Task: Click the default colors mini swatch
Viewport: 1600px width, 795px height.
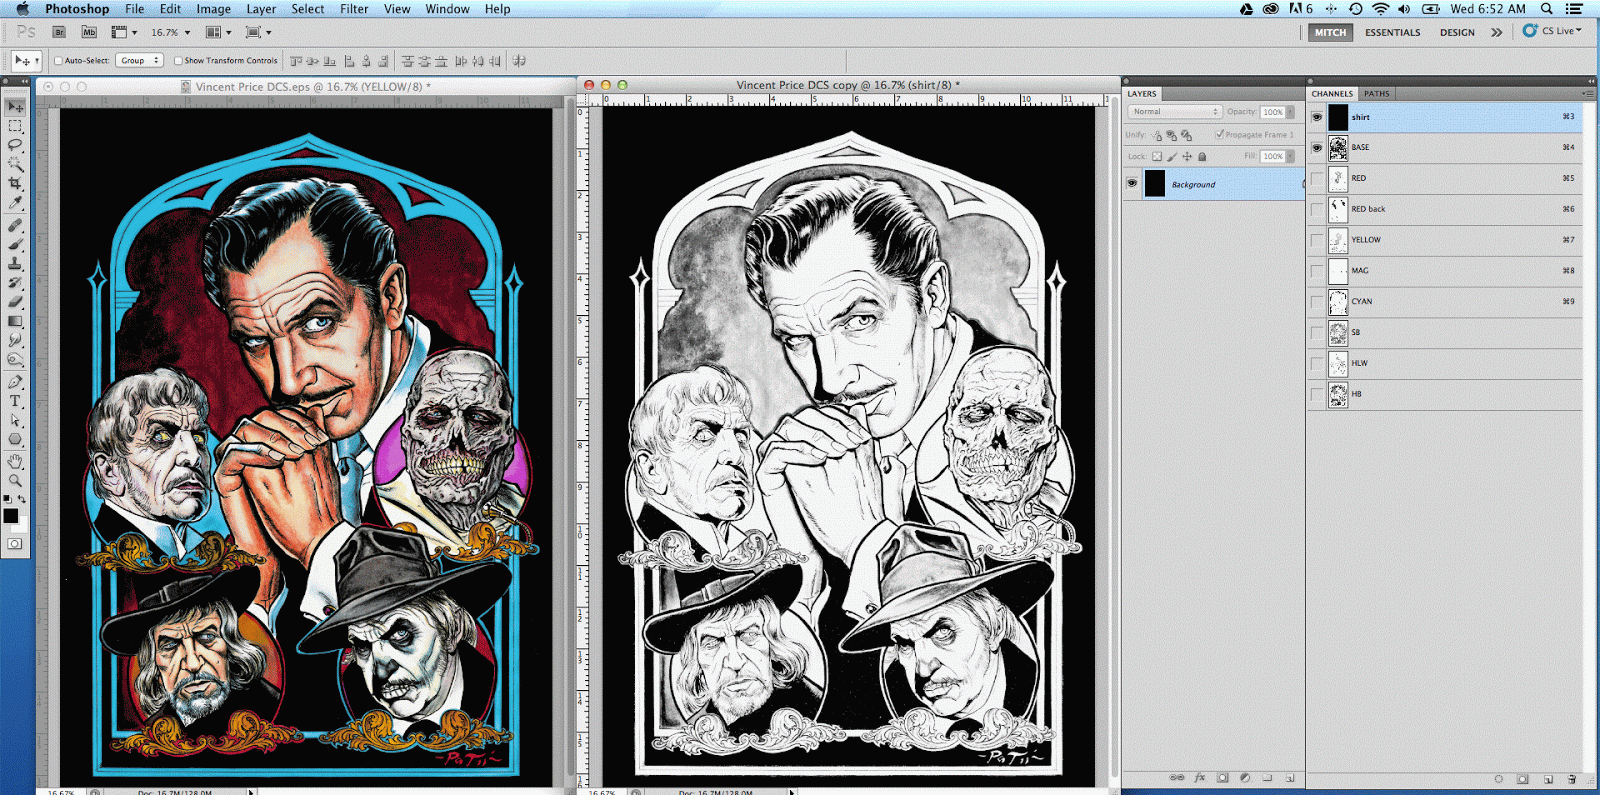Action: [8, 498]
